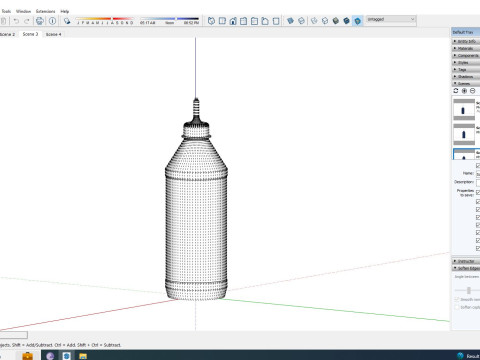This screenshot has width=480, height=360.
Task: Click the Measurements box in status bar
Action: [x=14, y=335]
